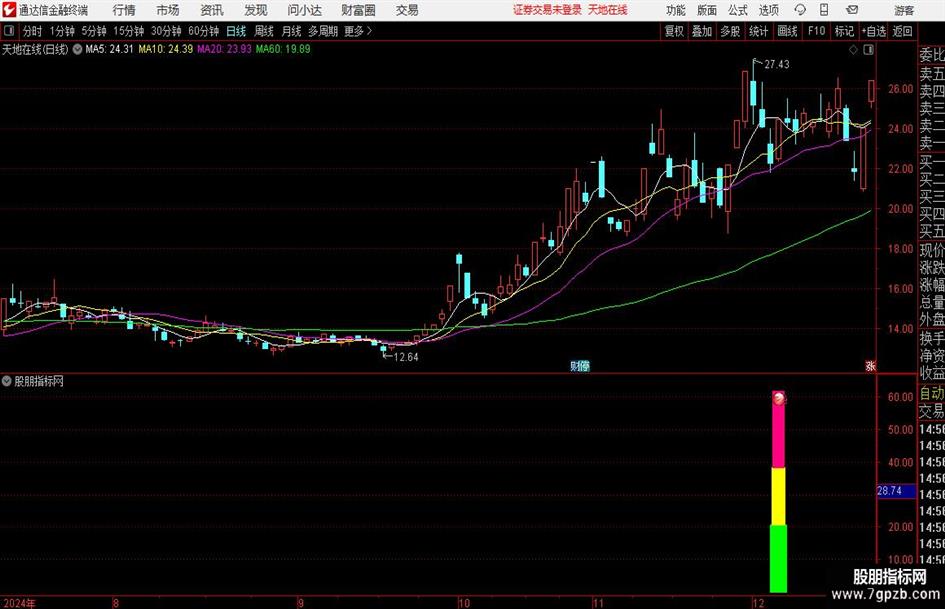The width and height of the screenshot is (945, 609).
Task: Switch to 5分钟 period tab
Action: pyautogui.click(x=94, y=31)
